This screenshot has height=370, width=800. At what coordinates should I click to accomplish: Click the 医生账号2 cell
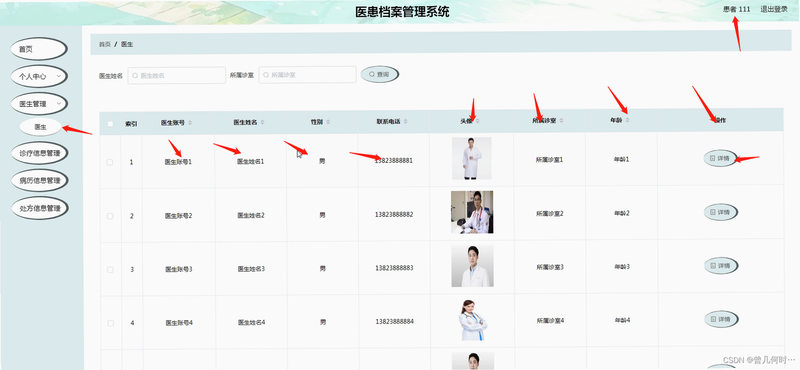[179, 216]
